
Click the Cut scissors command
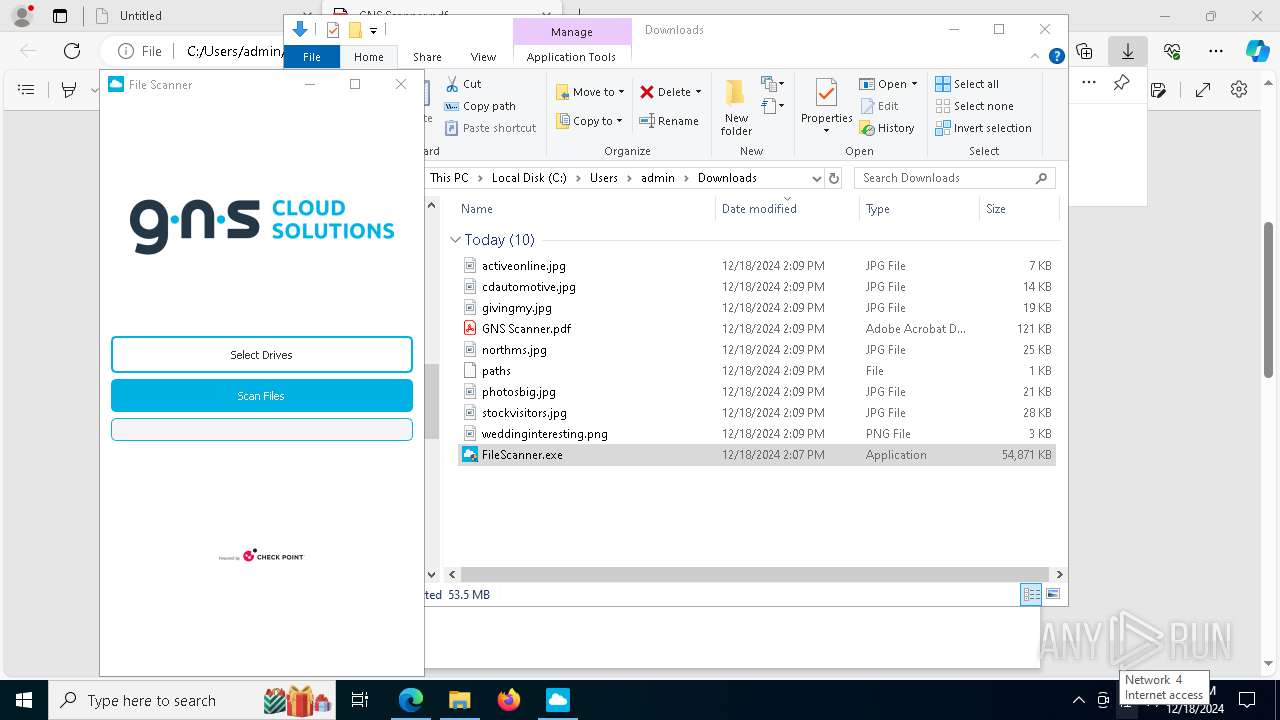463,84
